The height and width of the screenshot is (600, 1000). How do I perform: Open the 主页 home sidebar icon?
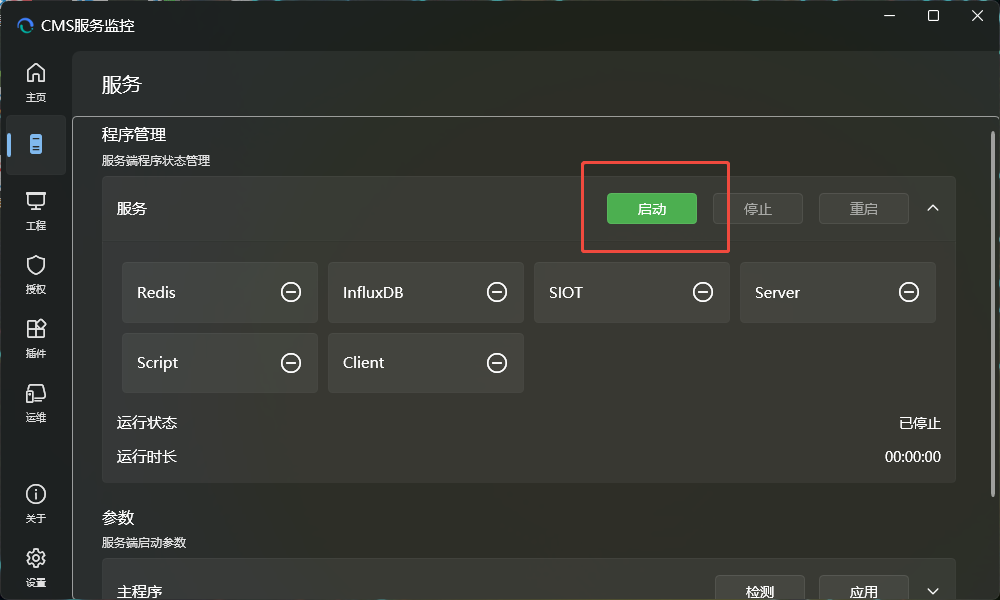tap(36, 82)
